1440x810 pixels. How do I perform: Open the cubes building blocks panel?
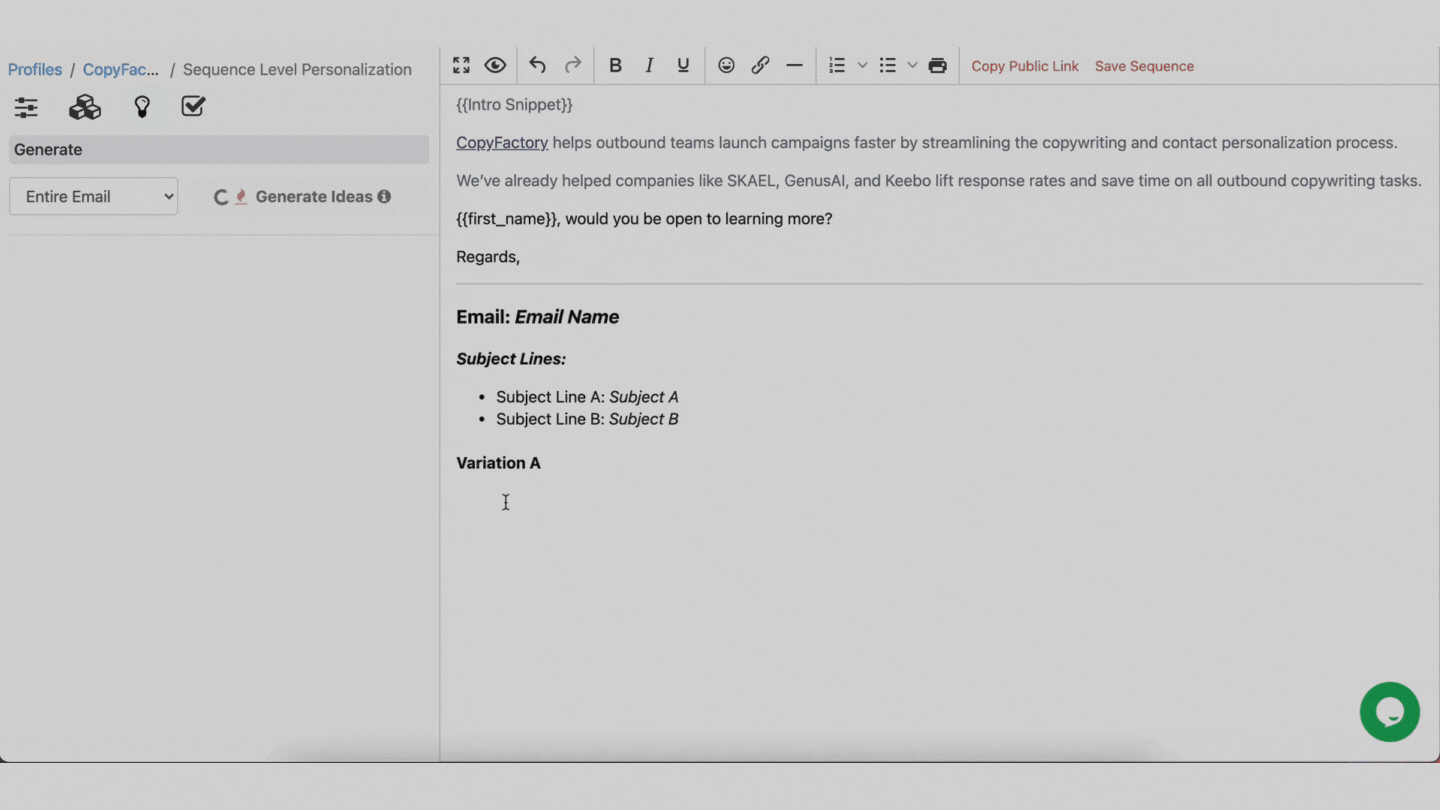(85, 107)
